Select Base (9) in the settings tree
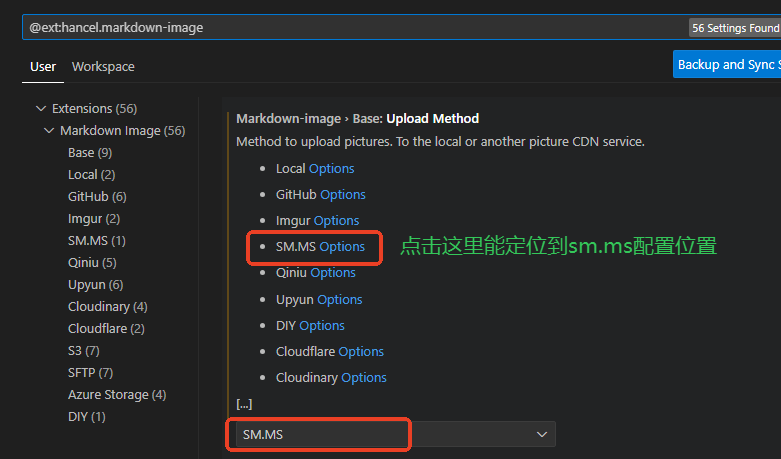This screenshot has width=781, height=459. 89,153
